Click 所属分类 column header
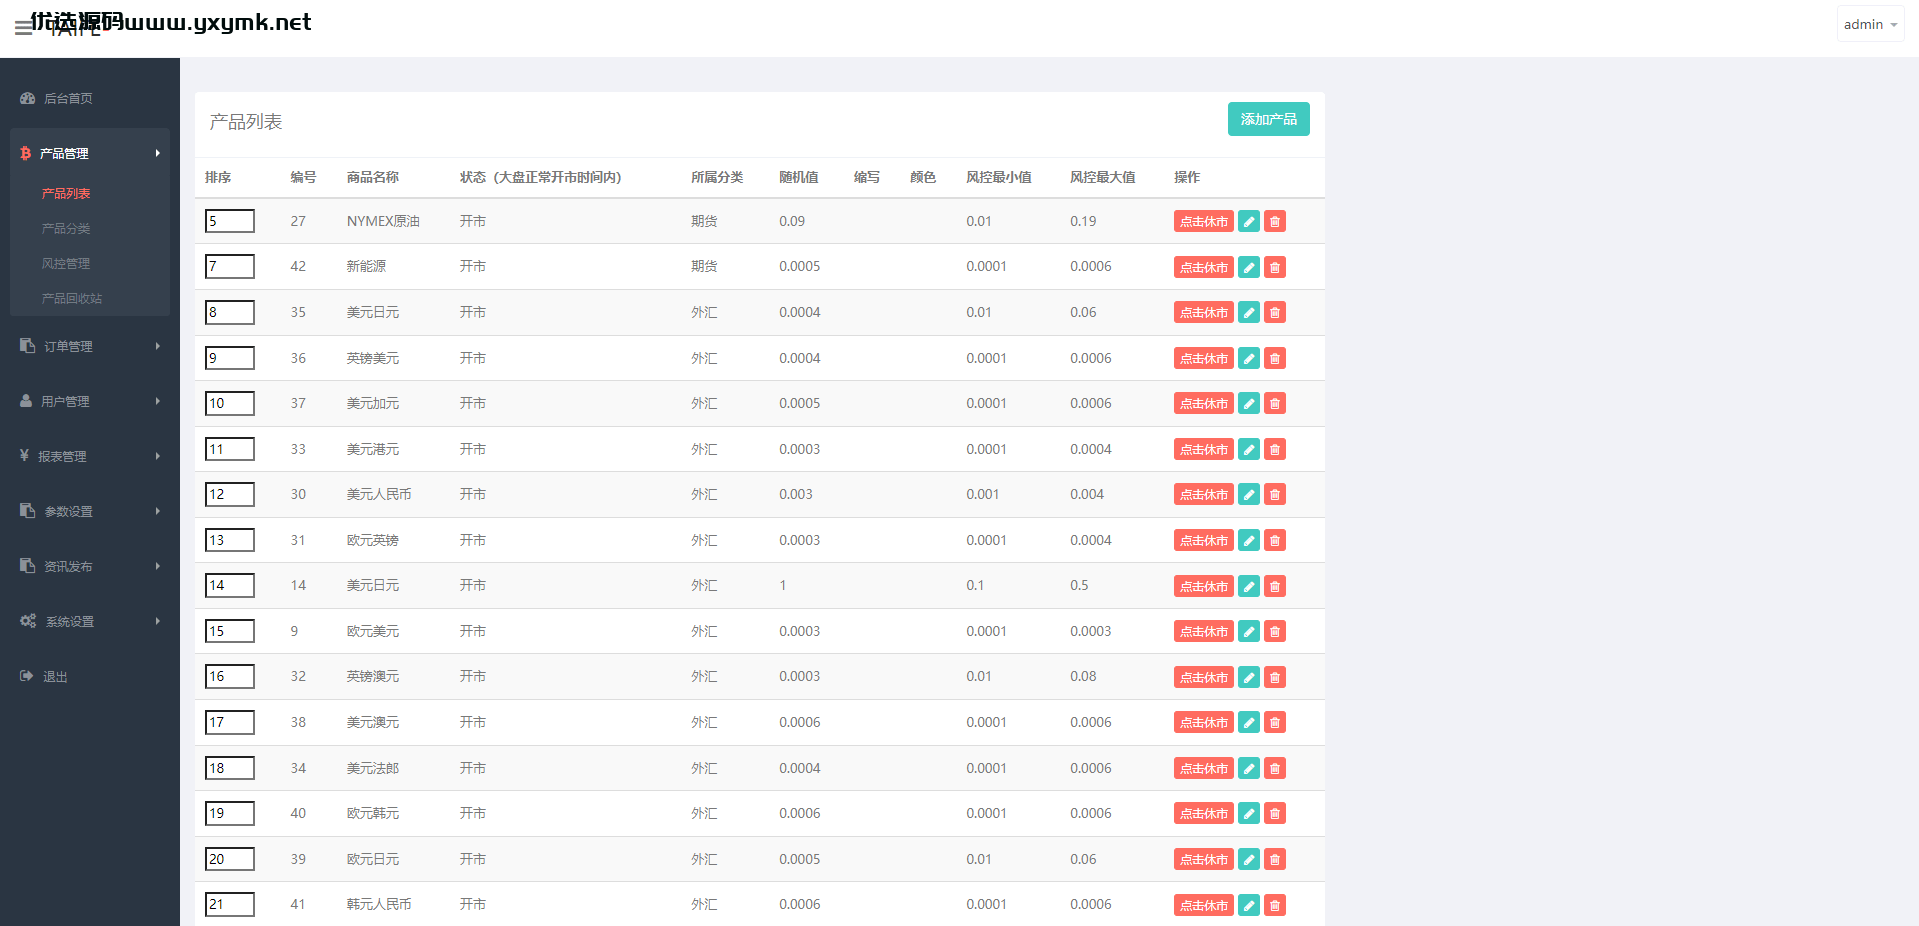This screenshot has height=926, width=1919. (717, 177)
